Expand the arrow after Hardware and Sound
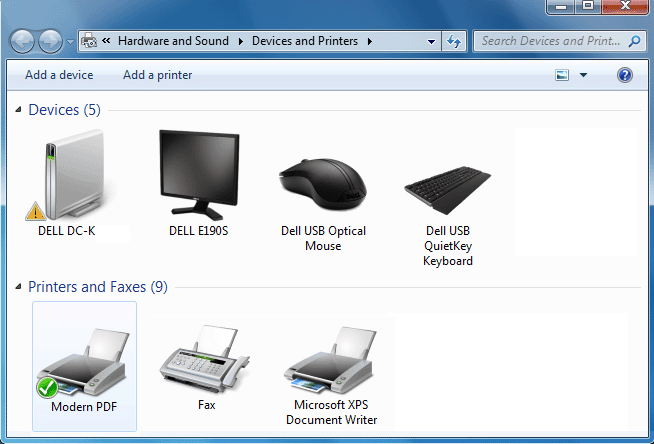654x444 pixels. coord(241,41)
